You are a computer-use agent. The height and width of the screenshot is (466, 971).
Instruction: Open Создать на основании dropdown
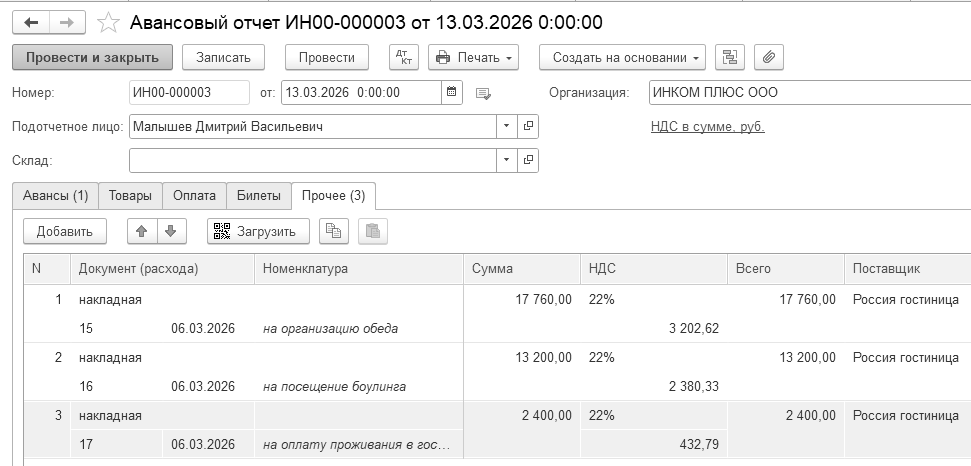pyautogui.click(x=622, y=58)
